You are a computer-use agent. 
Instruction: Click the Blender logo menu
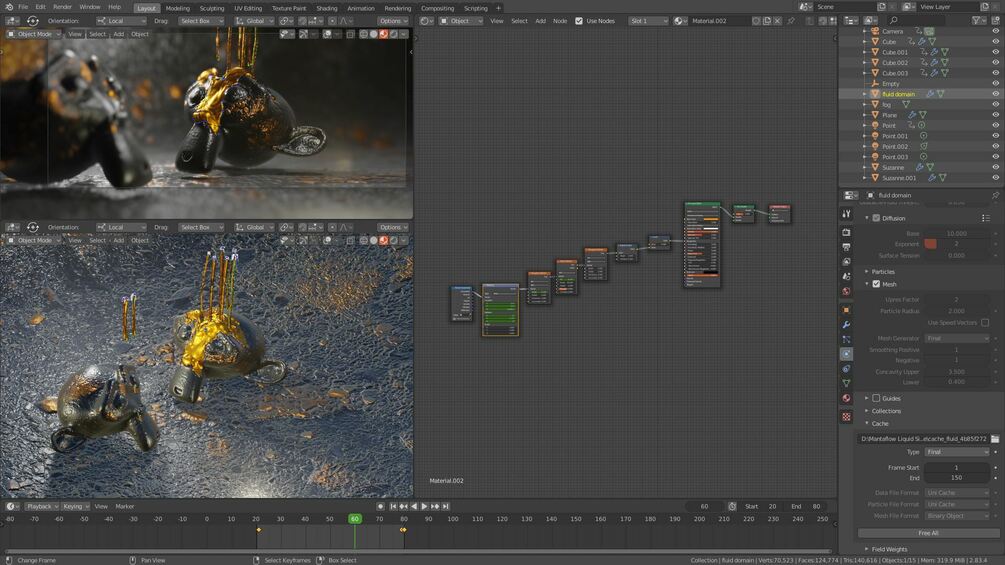pos(8,7)
